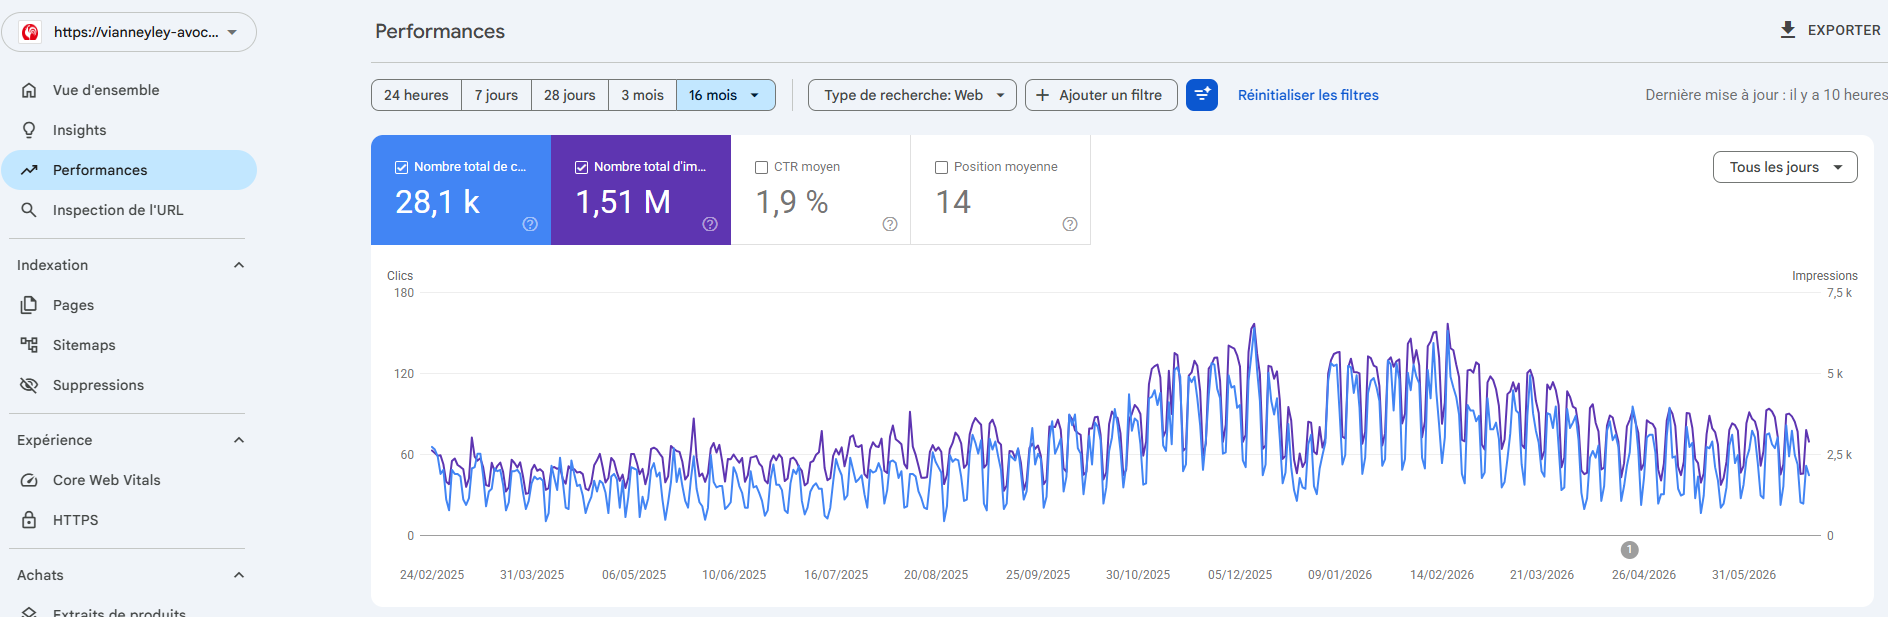Uncheck Nombre total de clics checkbox
This screenshot has height=617, width=1888.
click(401, 168)
